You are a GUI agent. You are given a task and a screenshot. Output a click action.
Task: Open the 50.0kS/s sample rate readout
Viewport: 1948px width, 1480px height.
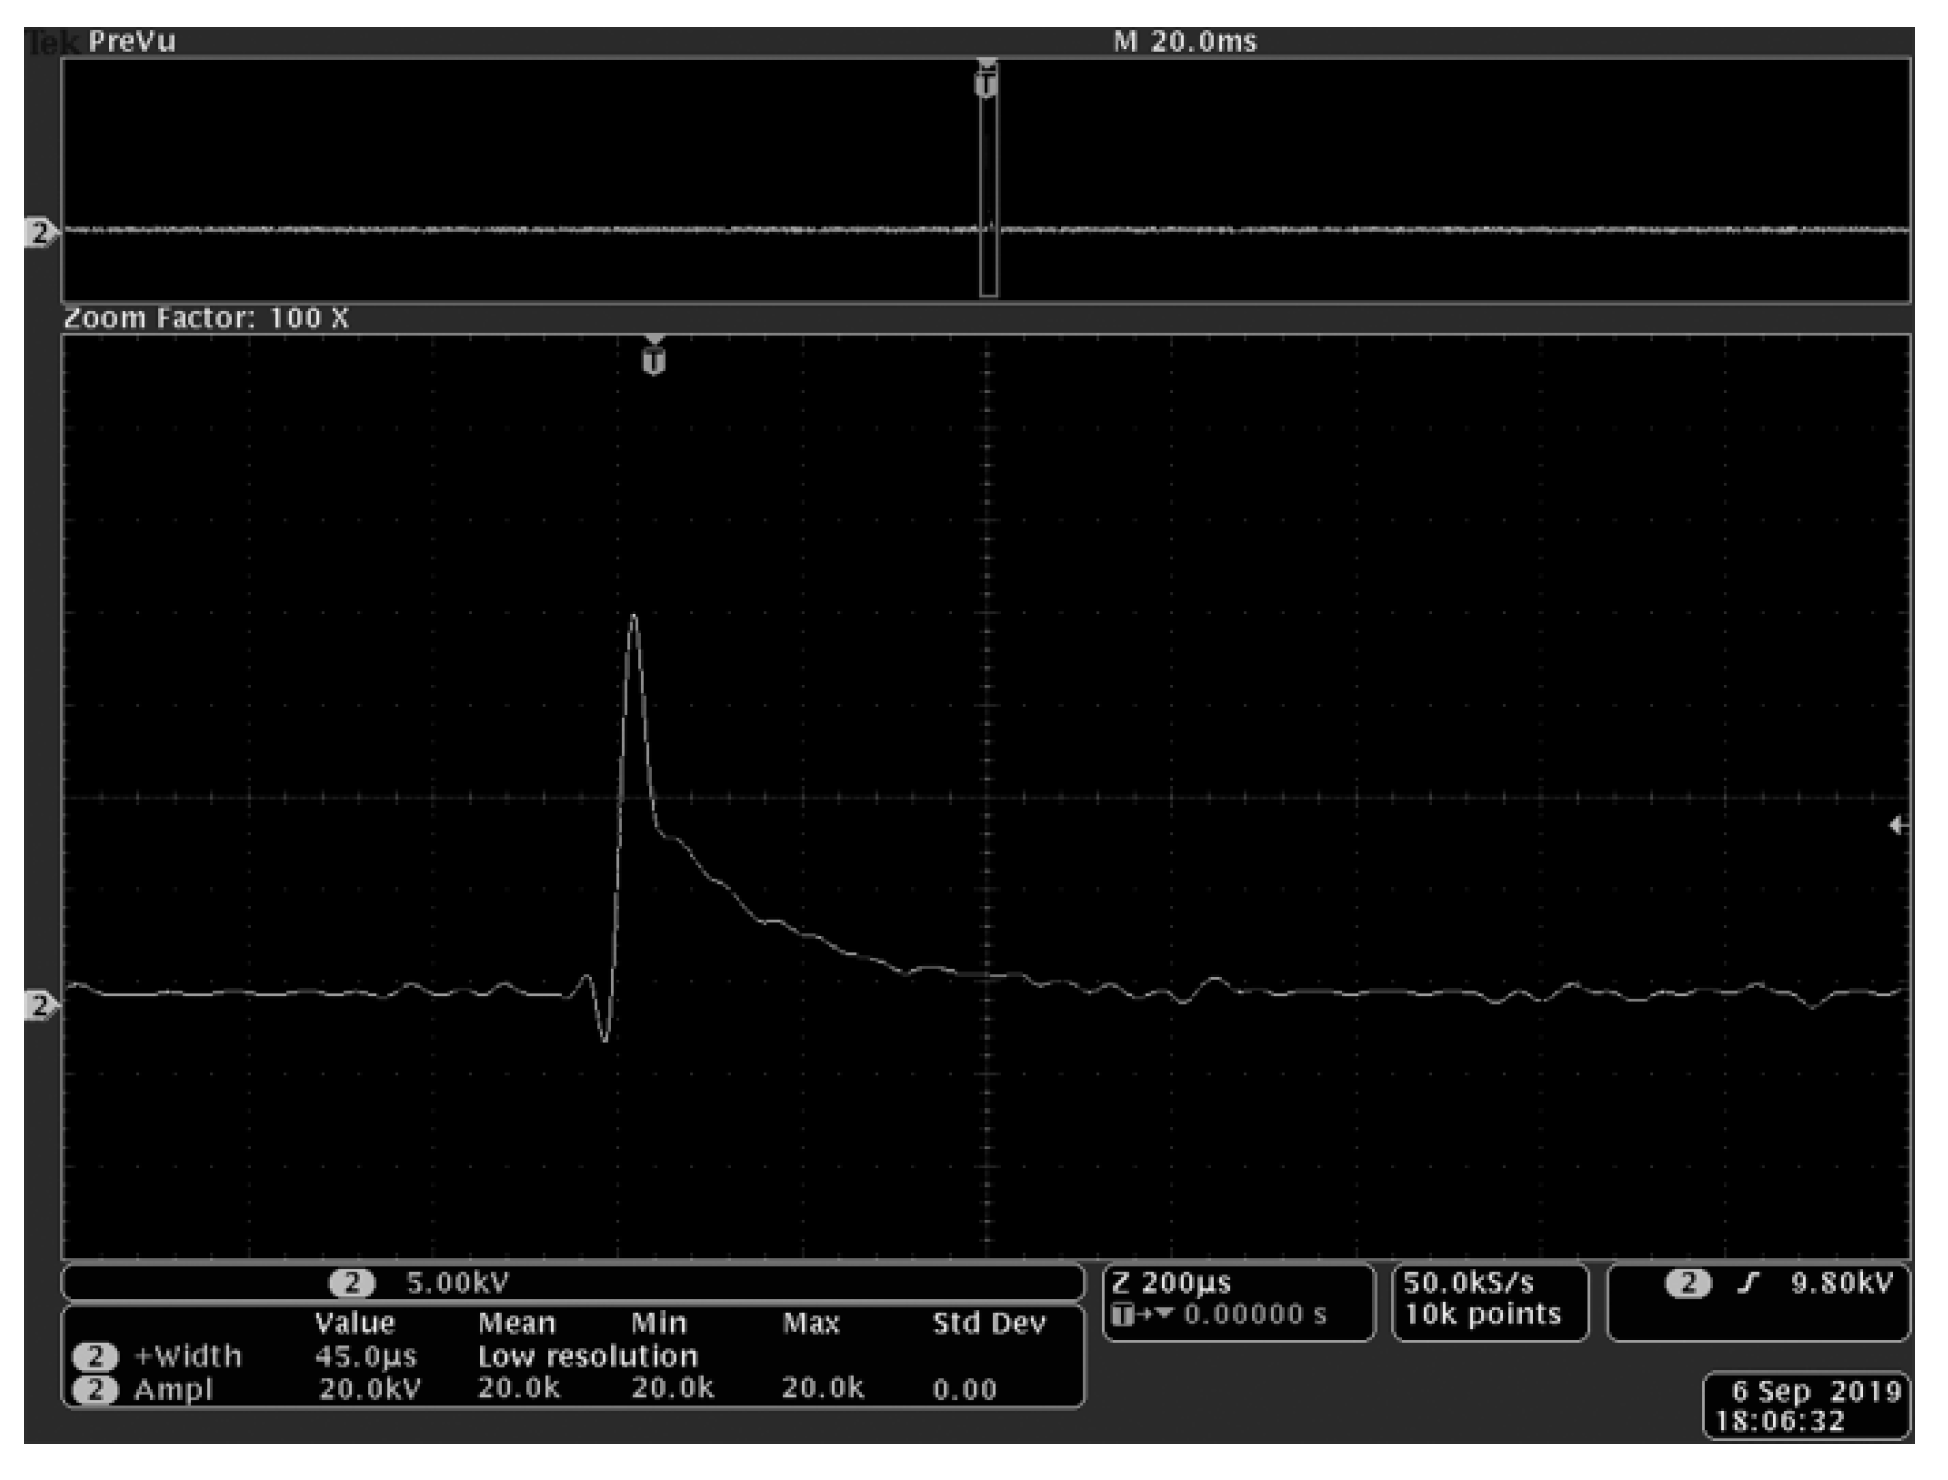click(x=1467, y=1283)
